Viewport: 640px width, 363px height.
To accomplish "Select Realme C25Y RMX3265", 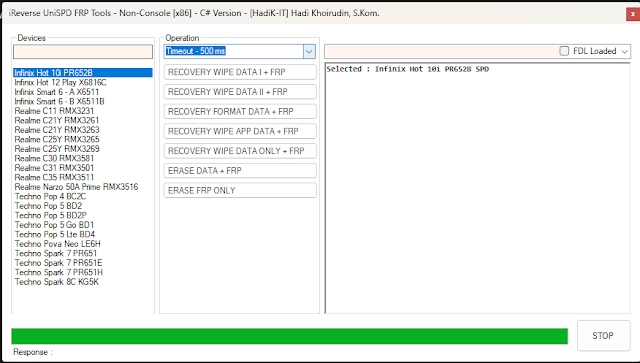I will coord(57,139).
